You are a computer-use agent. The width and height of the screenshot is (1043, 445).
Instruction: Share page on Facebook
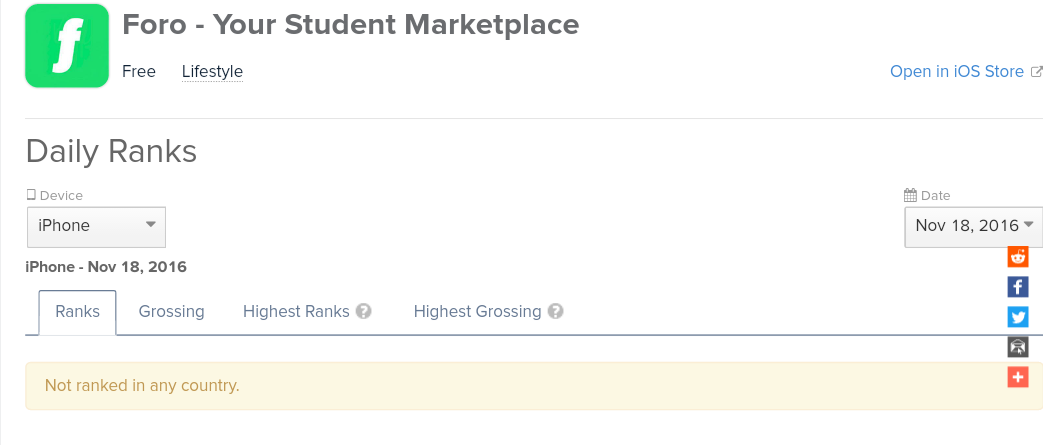tap(1018, 287)
